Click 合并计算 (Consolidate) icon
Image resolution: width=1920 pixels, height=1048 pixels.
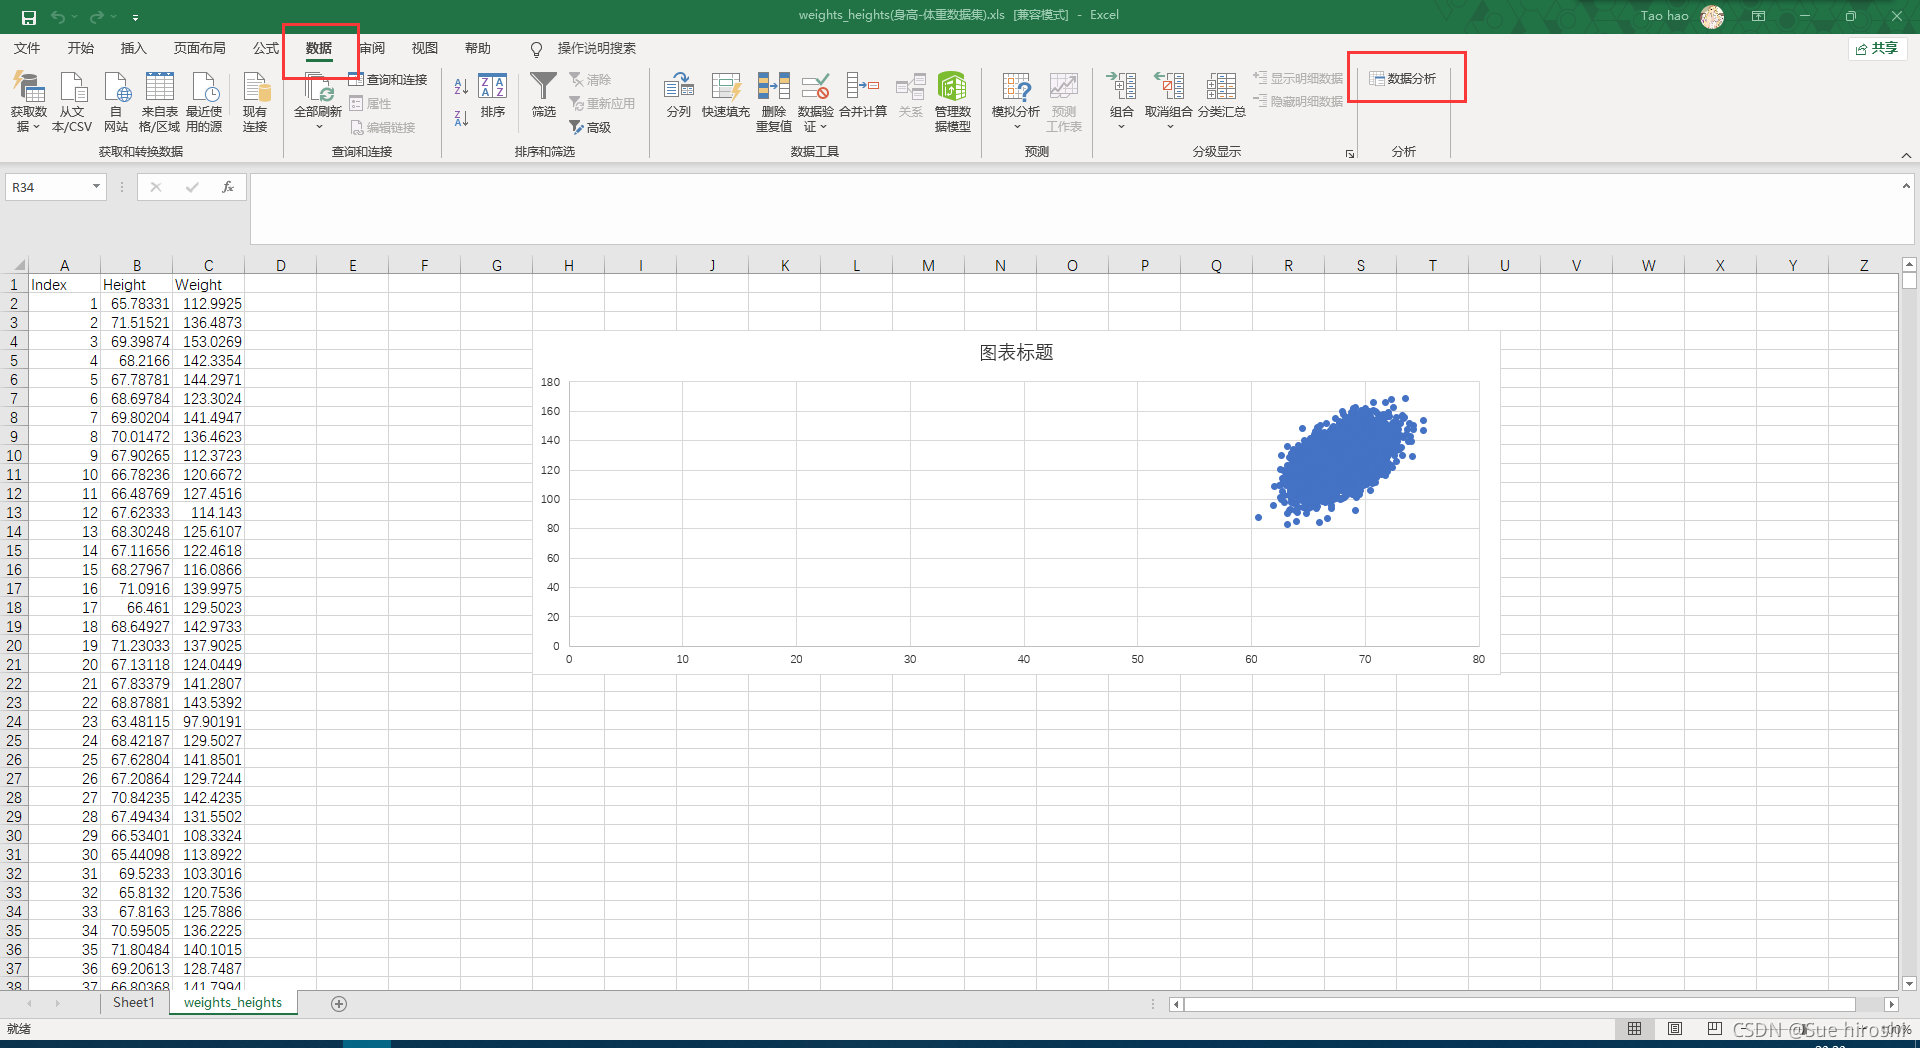click(x=863, y=96)
